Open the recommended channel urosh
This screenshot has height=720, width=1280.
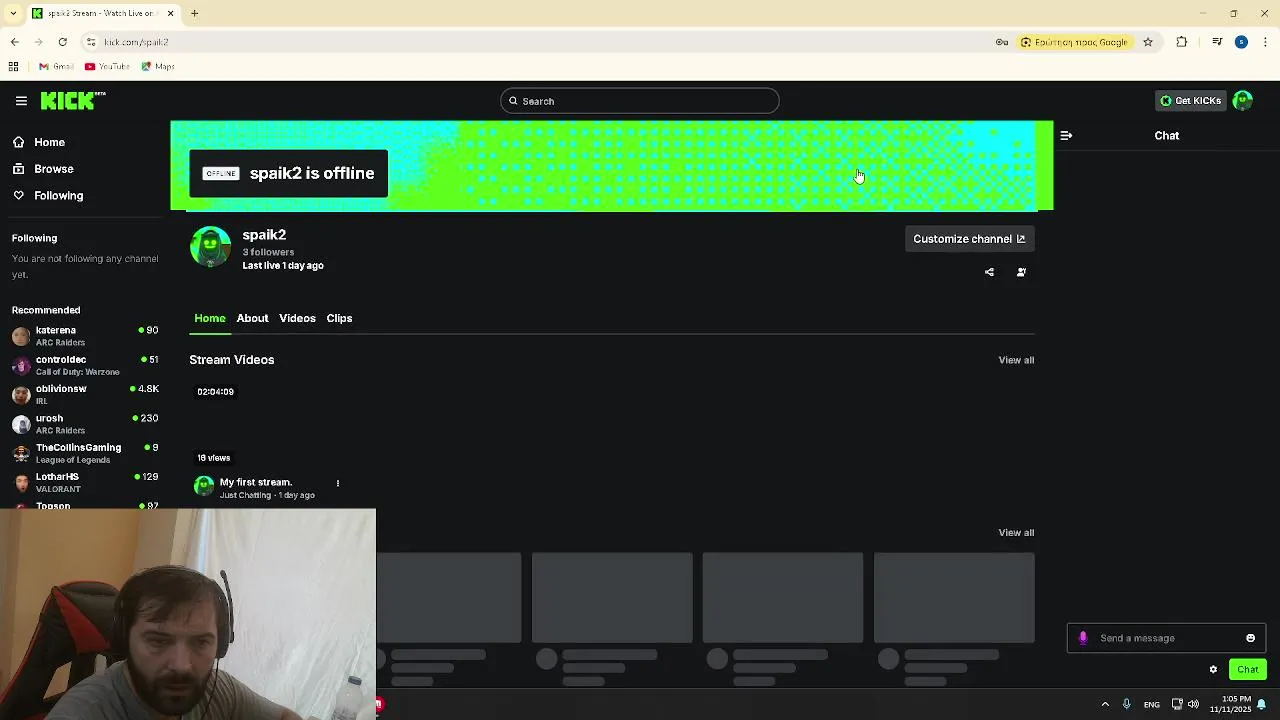pyautogui.click(x=85, y=424)
